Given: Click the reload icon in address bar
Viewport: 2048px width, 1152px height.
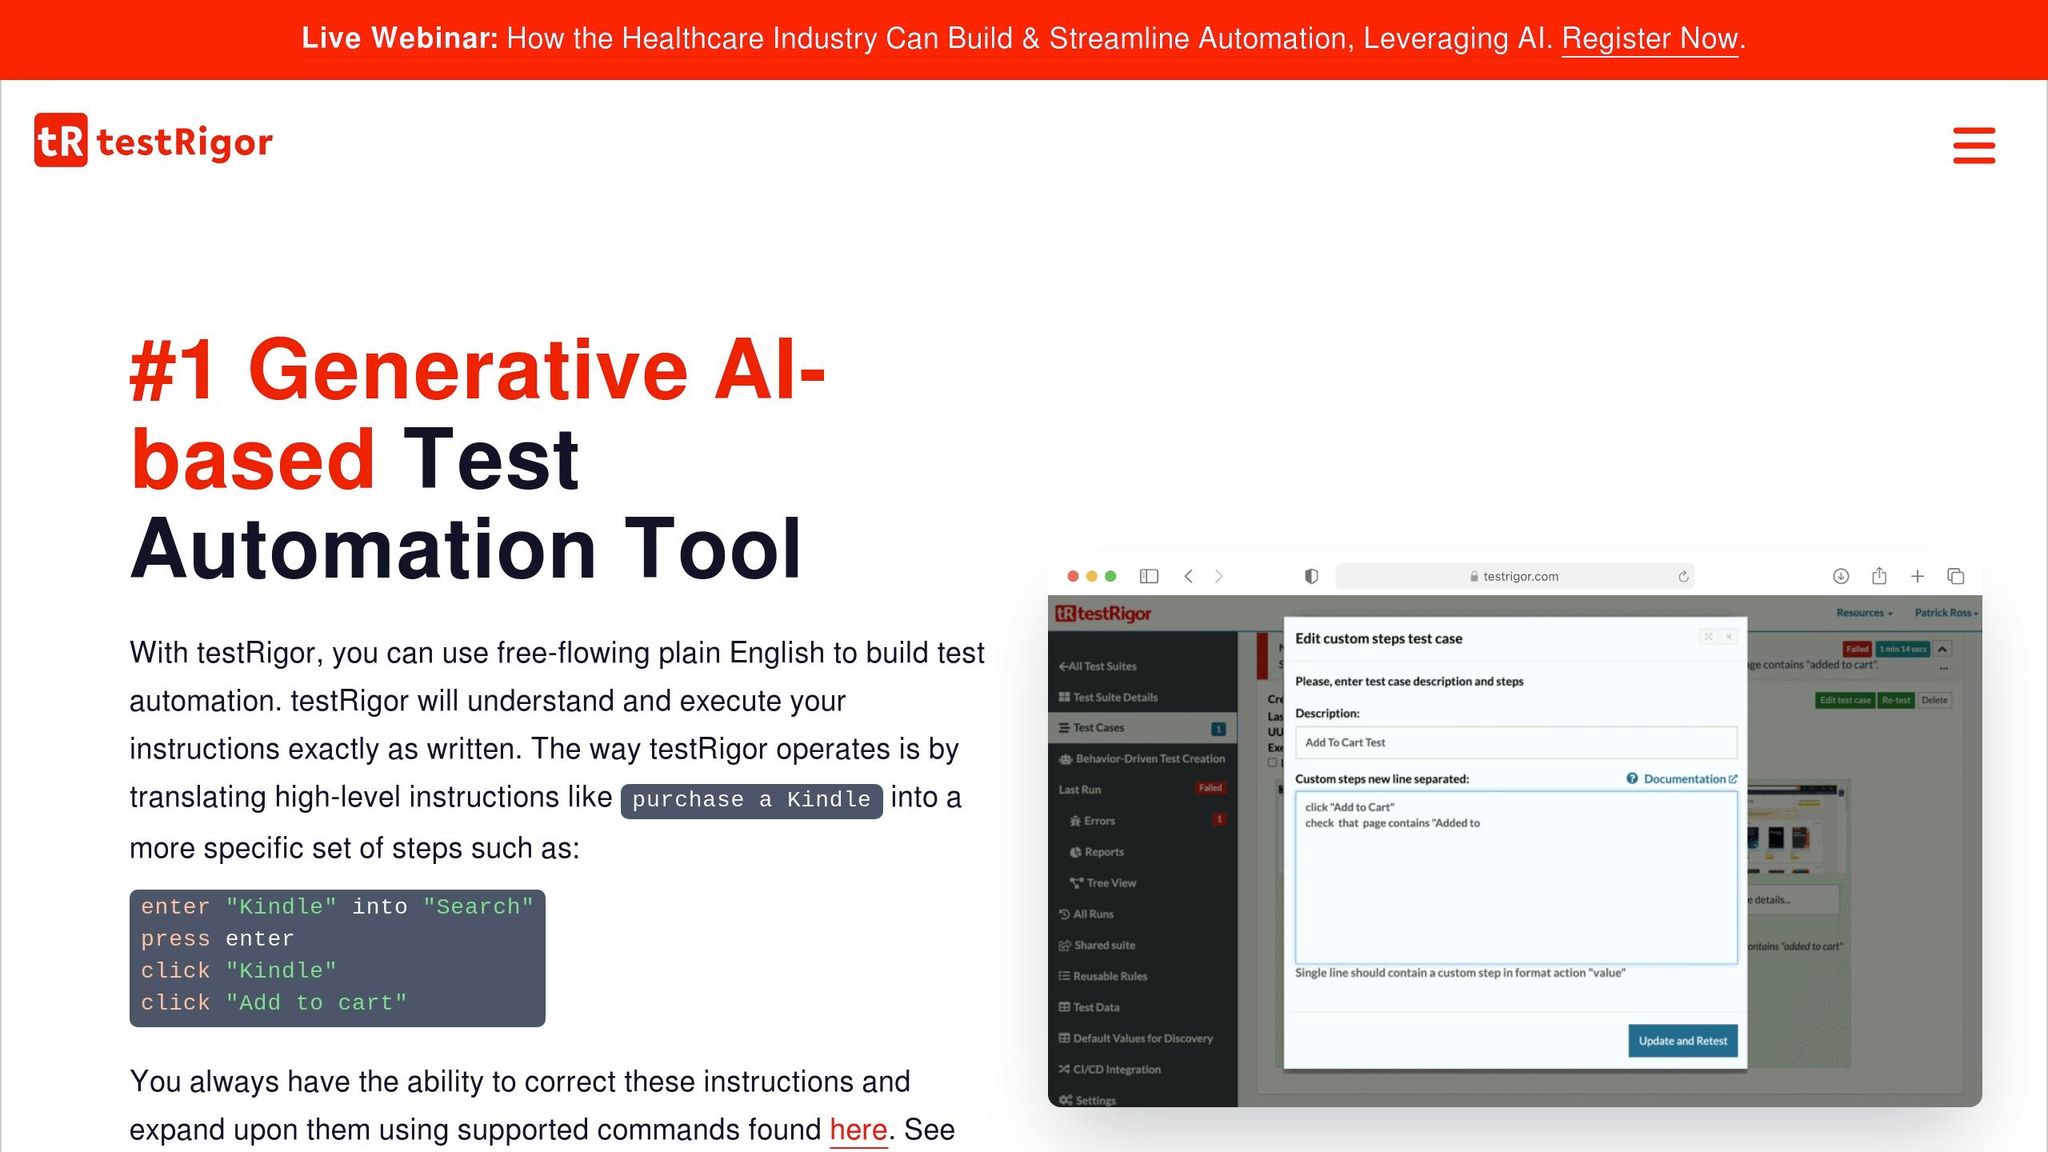Looking at the screenshot, I should pyautogui.click(x=1683, y=576).
